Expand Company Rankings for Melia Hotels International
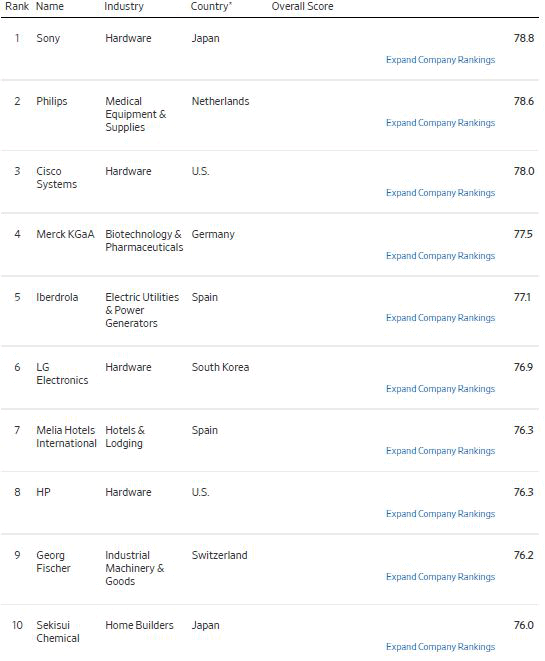Viewport: 545px width, 661px height. tap(440, 451)
